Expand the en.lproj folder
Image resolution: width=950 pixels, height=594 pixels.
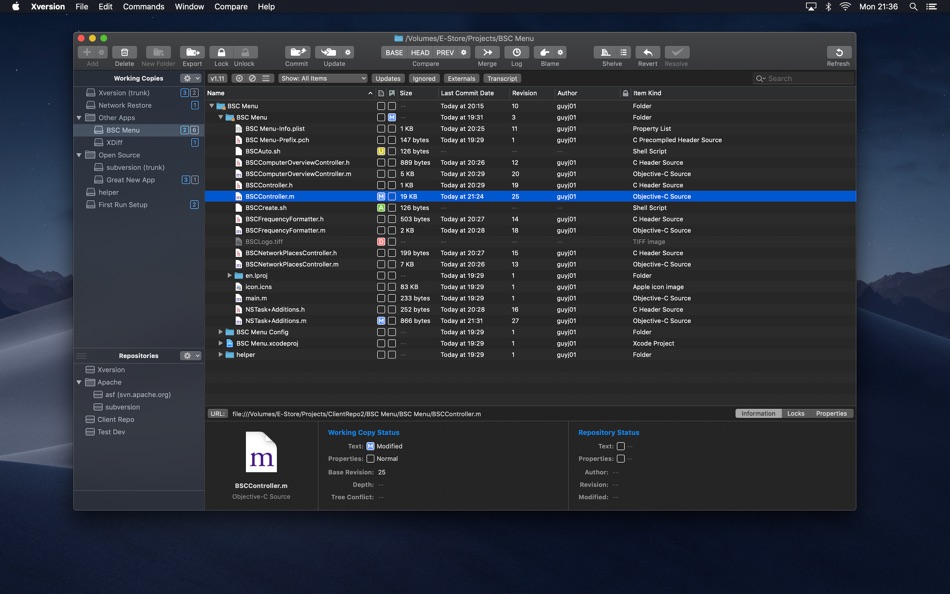coord(230,276)
